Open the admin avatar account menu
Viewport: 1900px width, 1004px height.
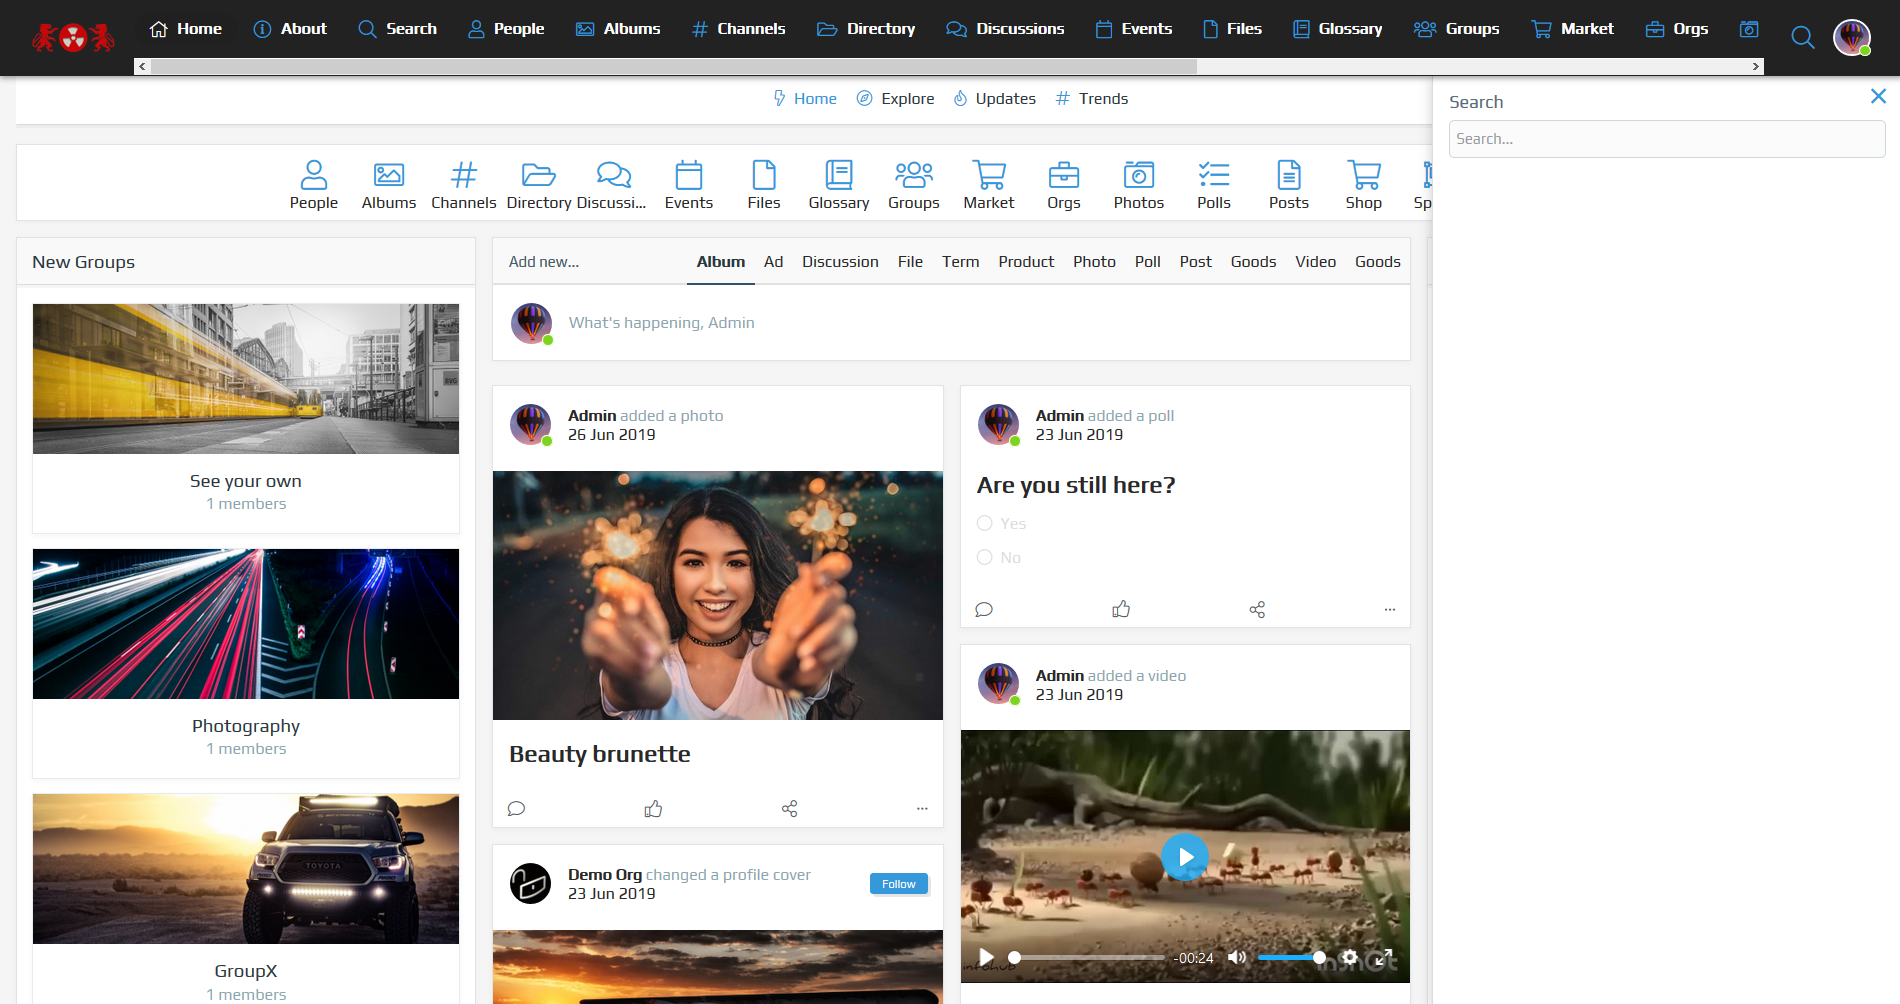coord(1851,38)
